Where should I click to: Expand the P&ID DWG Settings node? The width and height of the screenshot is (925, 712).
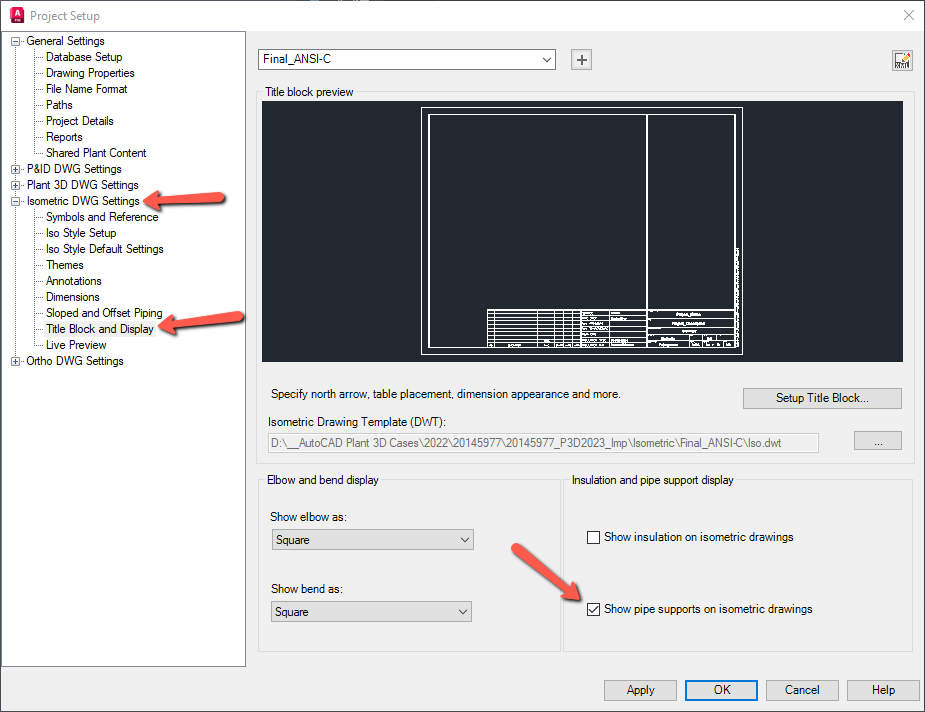tap(16, 168)
